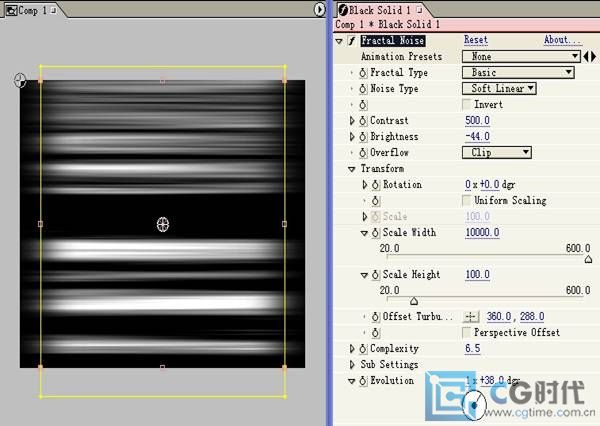Click the Invert stopwatch icon
600x426 pixels.
pos(363,105)
